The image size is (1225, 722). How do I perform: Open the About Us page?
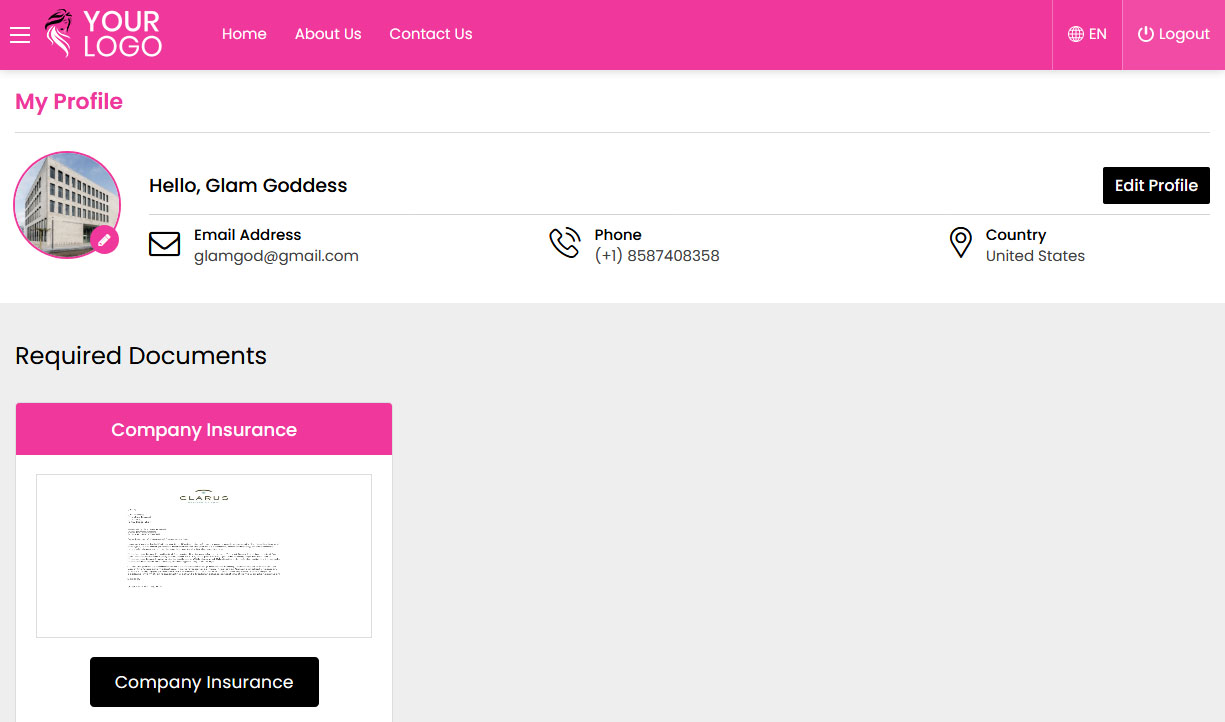pos(328,34)
